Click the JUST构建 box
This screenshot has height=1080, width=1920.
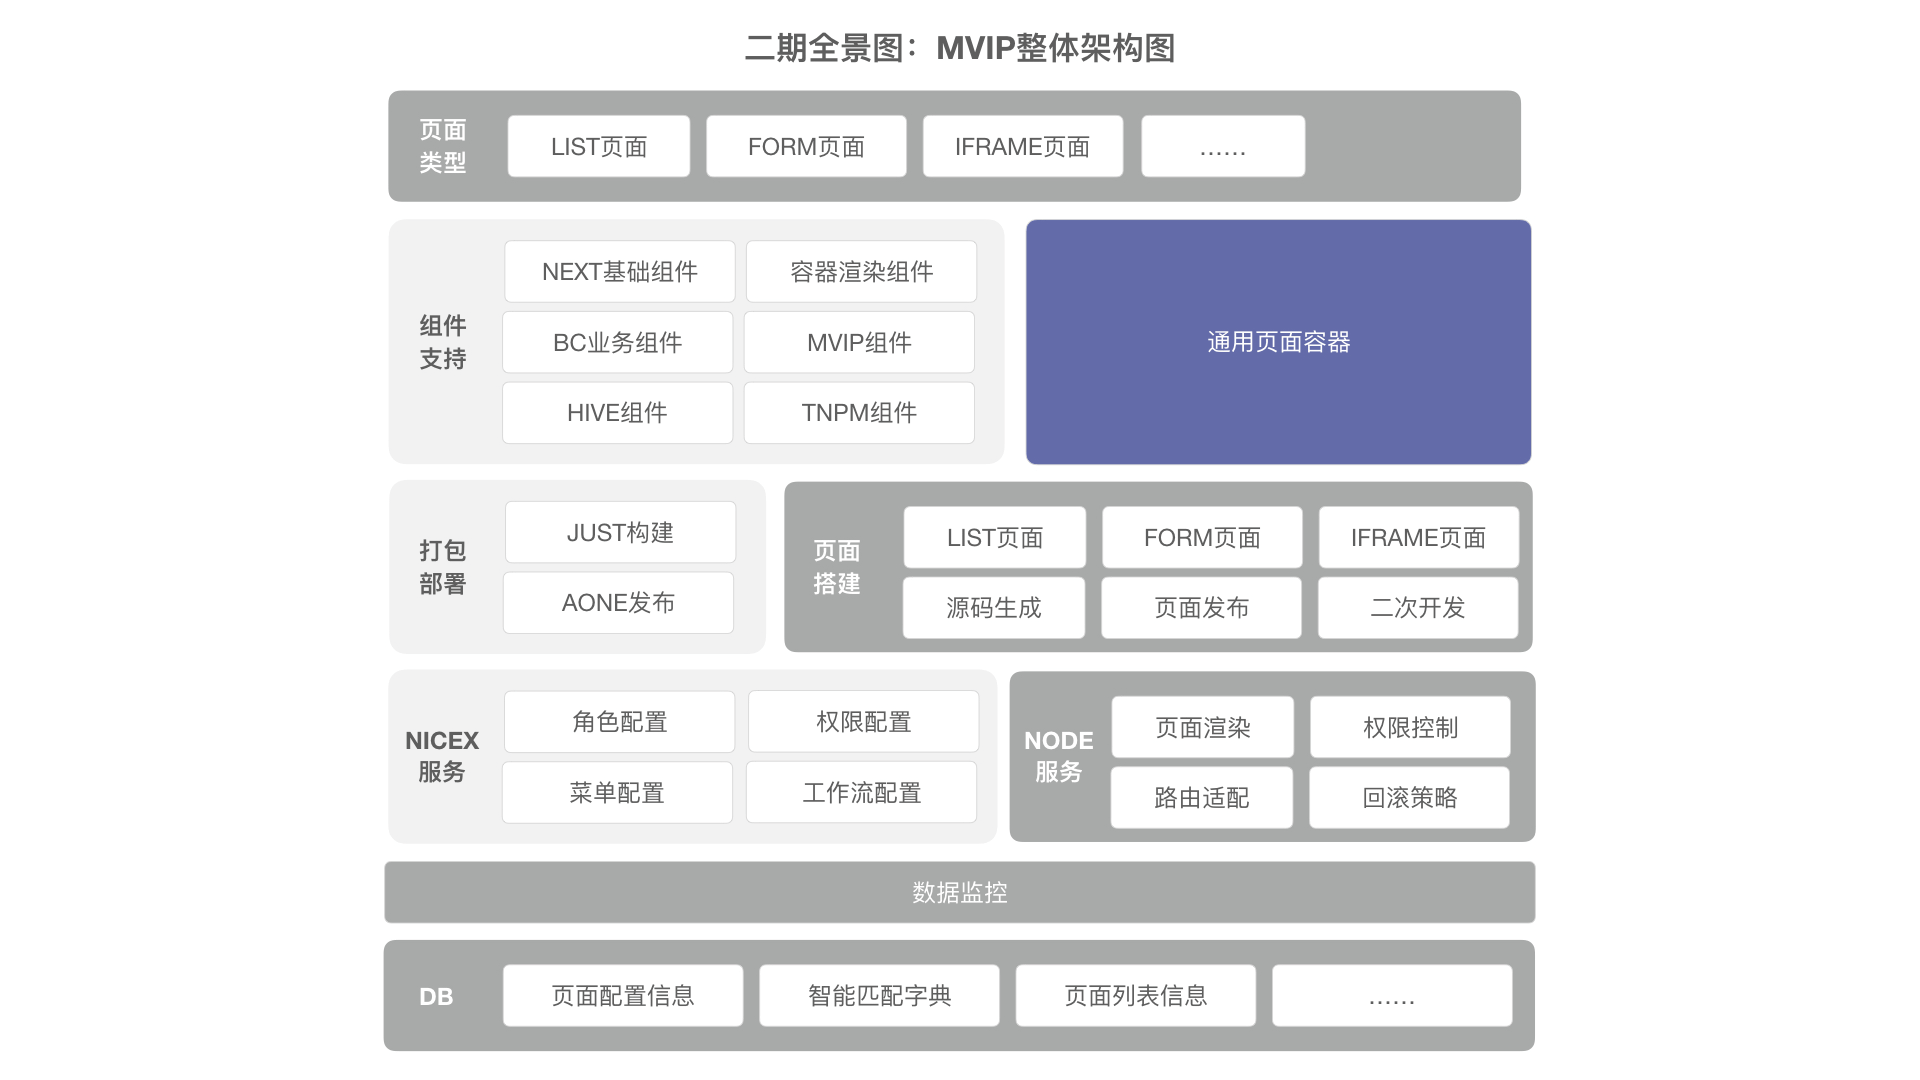click(620, 533)
